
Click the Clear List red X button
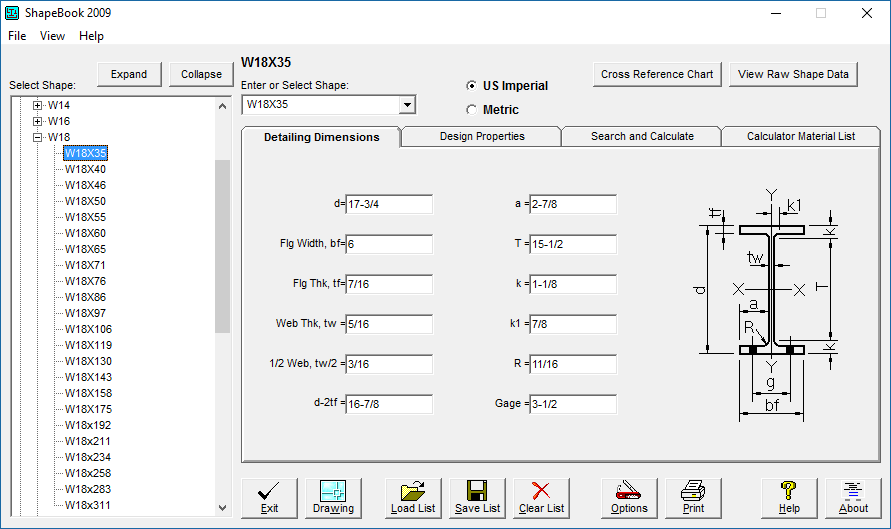pos(542,498)
